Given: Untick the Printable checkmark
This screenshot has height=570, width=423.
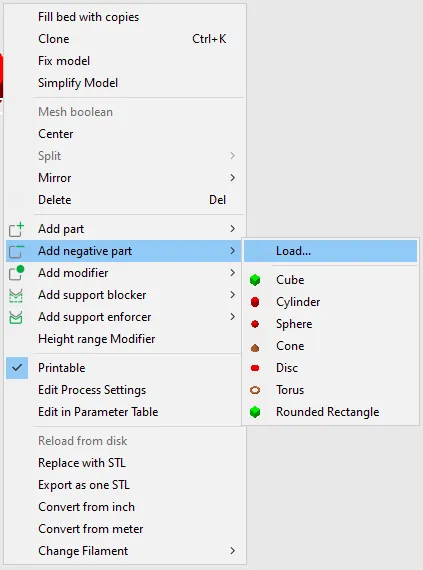Looking at the screenshot, I should pos(17,368).
